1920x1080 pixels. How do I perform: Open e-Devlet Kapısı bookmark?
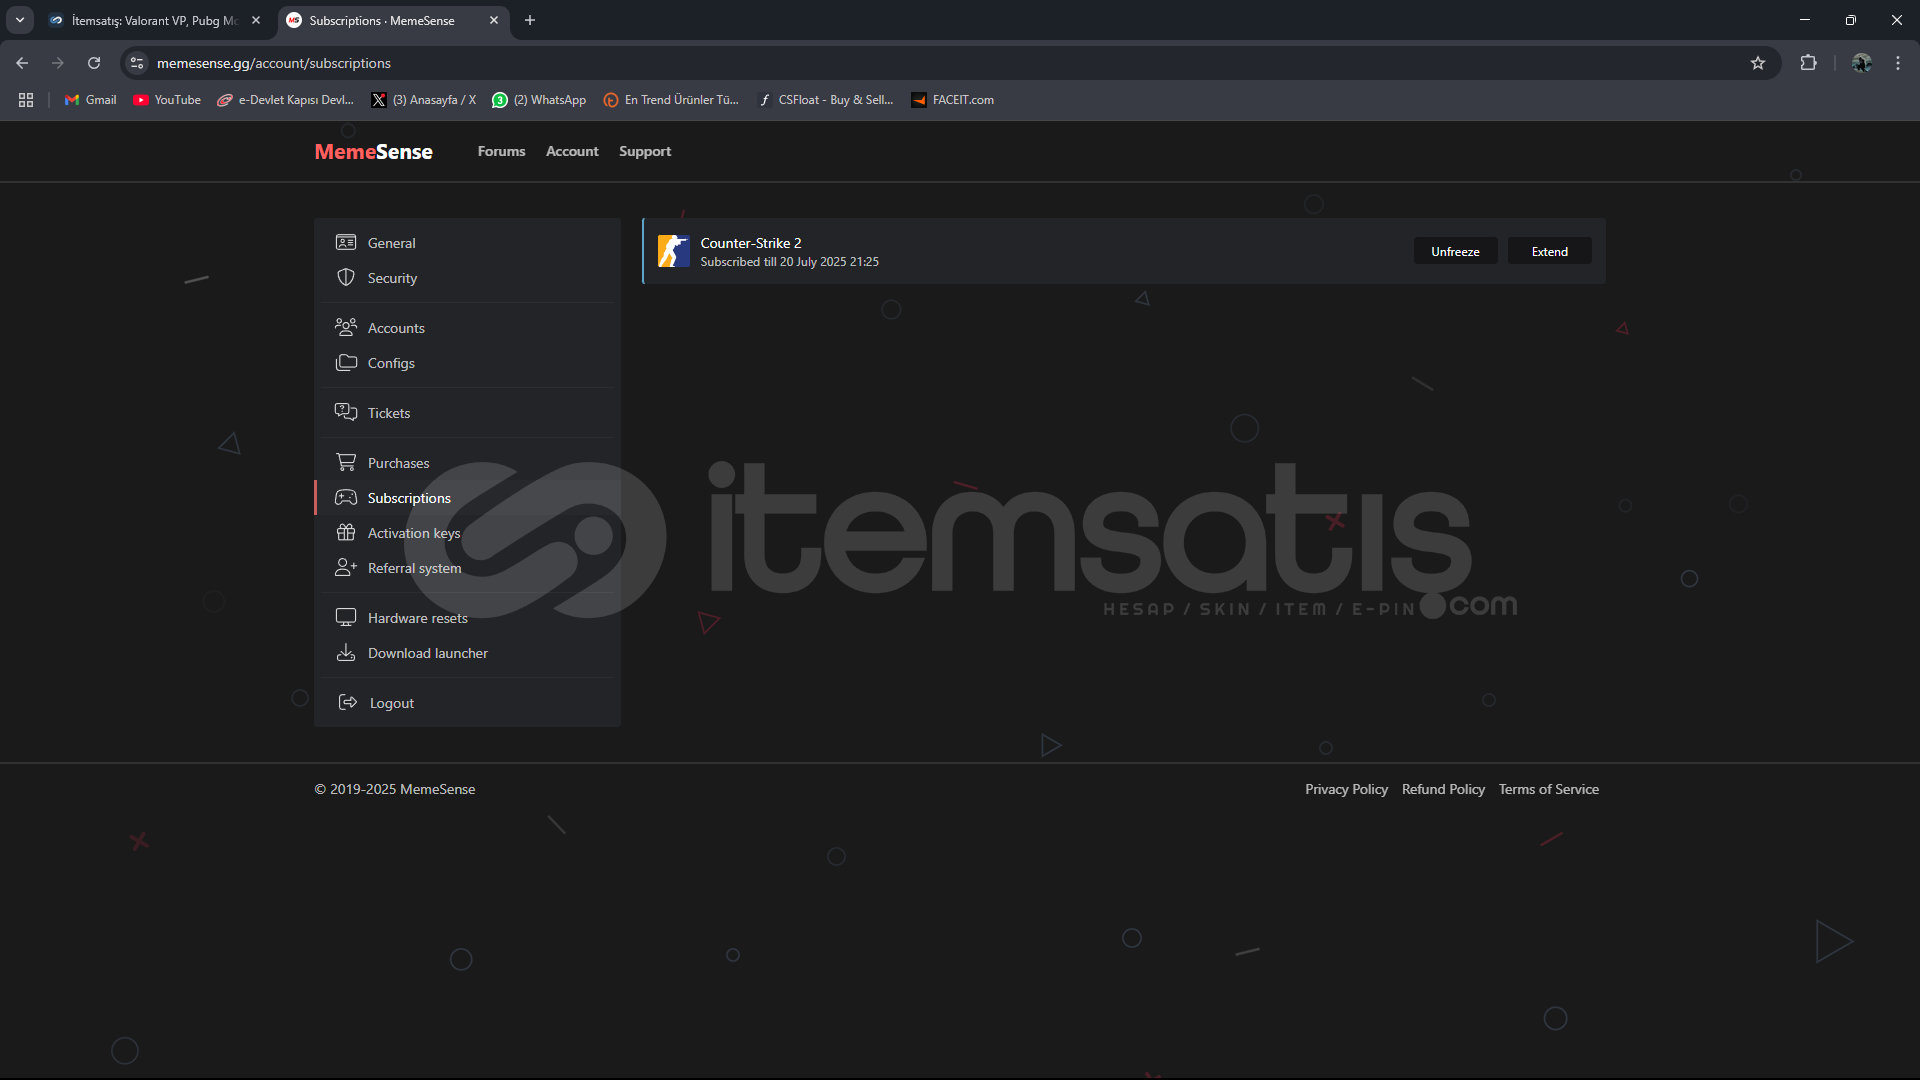coord(286,100)
